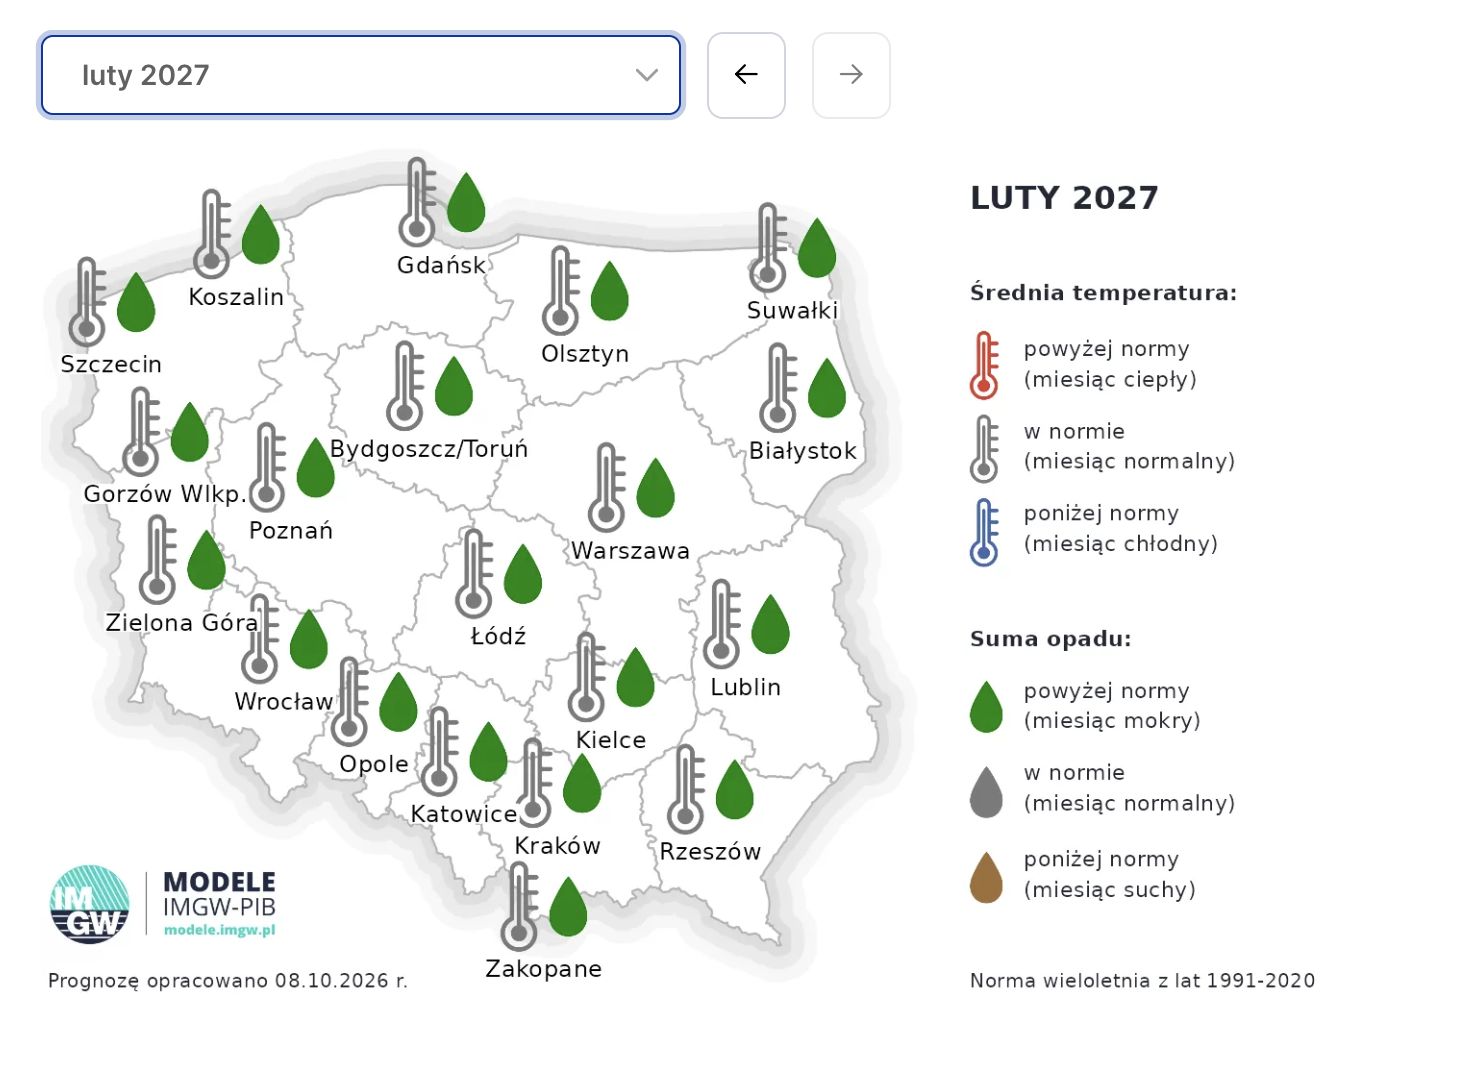Click the green raindrop above Poznań
Image resolution: width=1466 pixels, height=1080 pixels.
point(316,467)
